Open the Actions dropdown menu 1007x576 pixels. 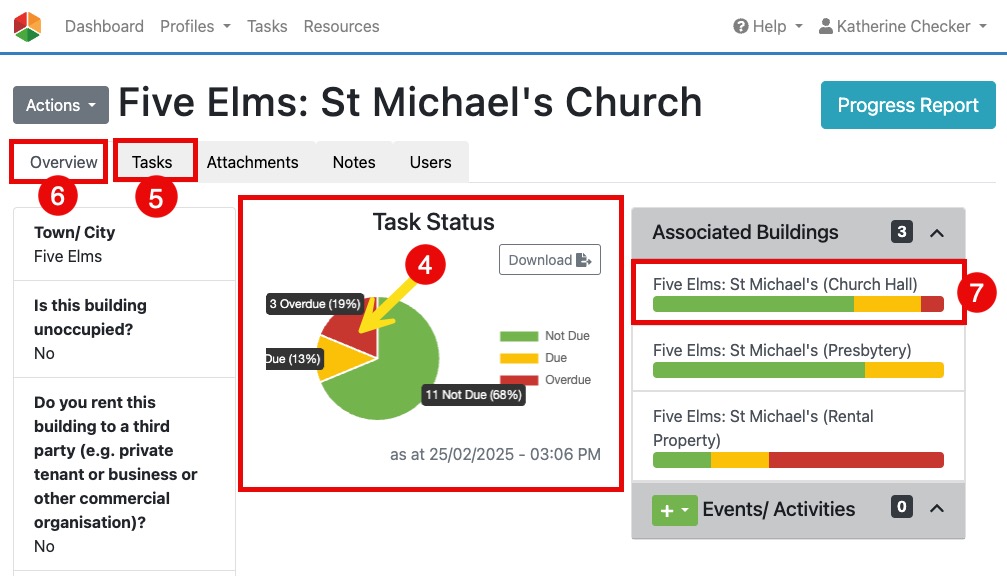coord(60,105)
